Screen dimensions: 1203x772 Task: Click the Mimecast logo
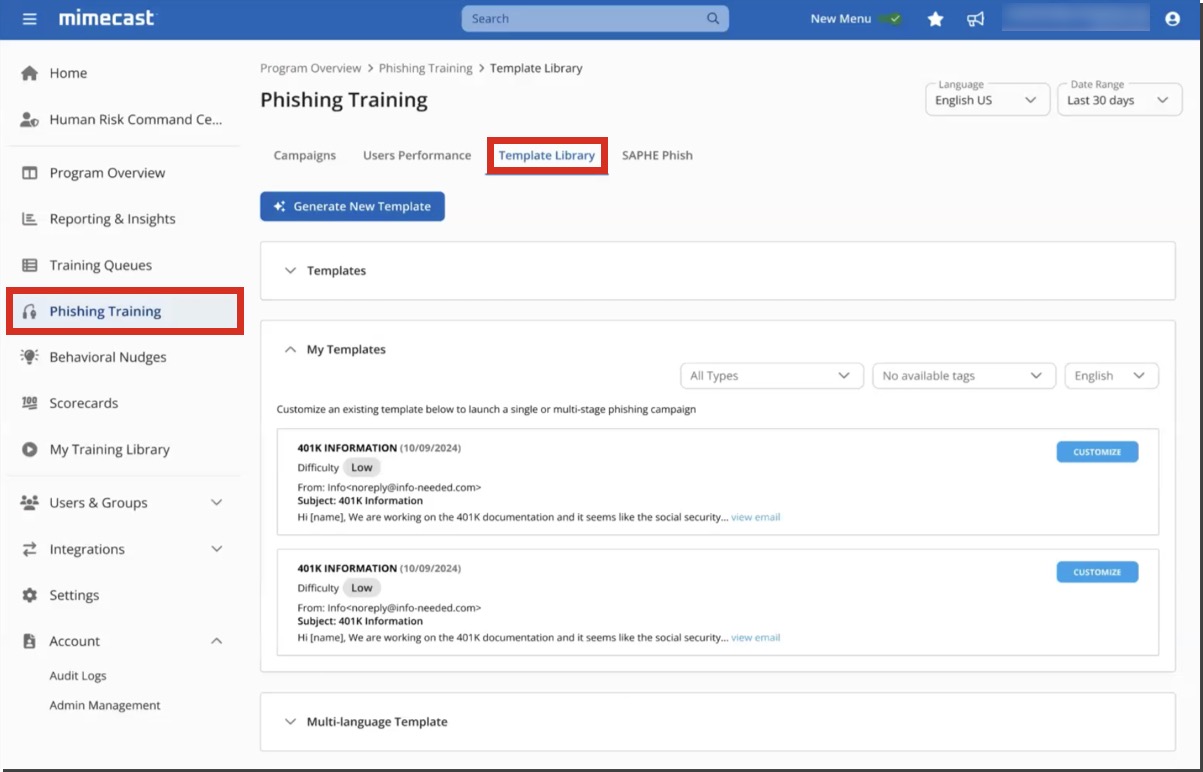click(x=107, y=18)
